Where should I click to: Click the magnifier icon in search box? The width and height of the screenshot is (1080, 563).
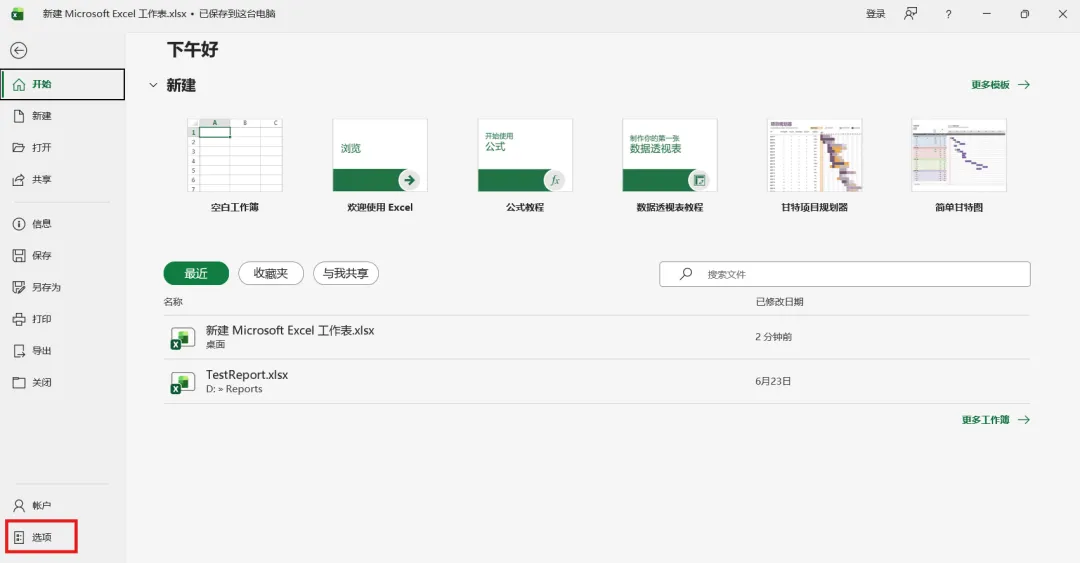686,274
